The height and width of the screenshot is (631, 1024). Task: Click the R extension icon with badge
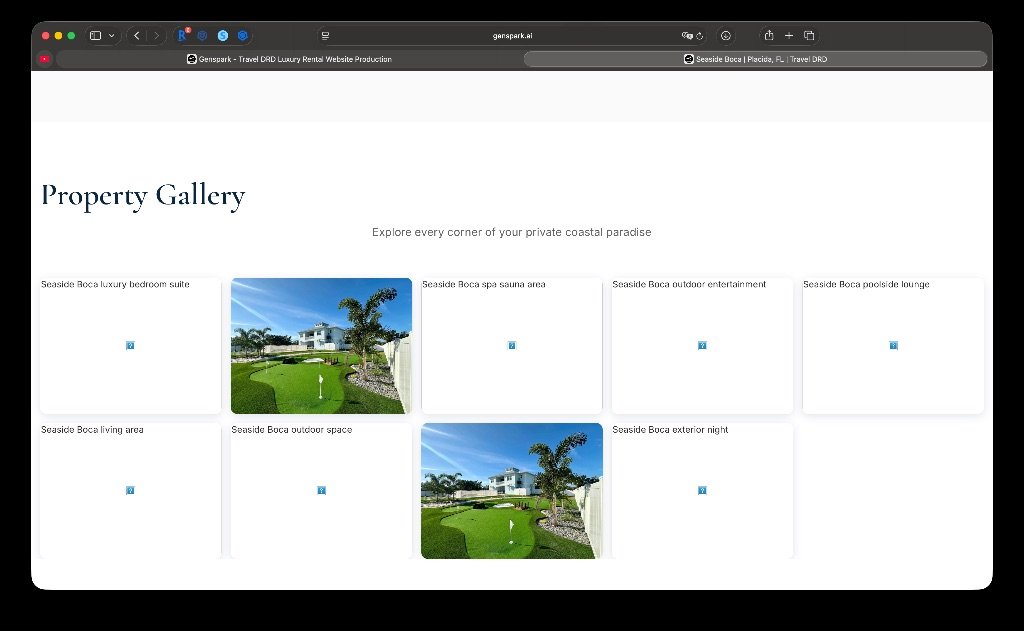click(x=183, y=35)
